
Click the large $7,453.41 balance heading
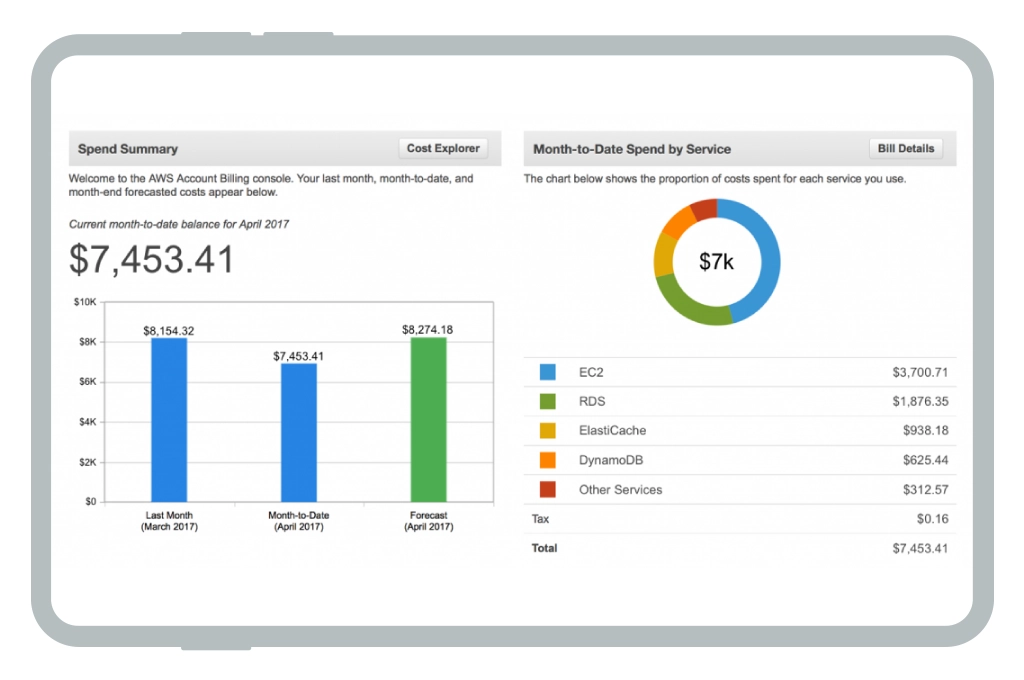(152, 259)
